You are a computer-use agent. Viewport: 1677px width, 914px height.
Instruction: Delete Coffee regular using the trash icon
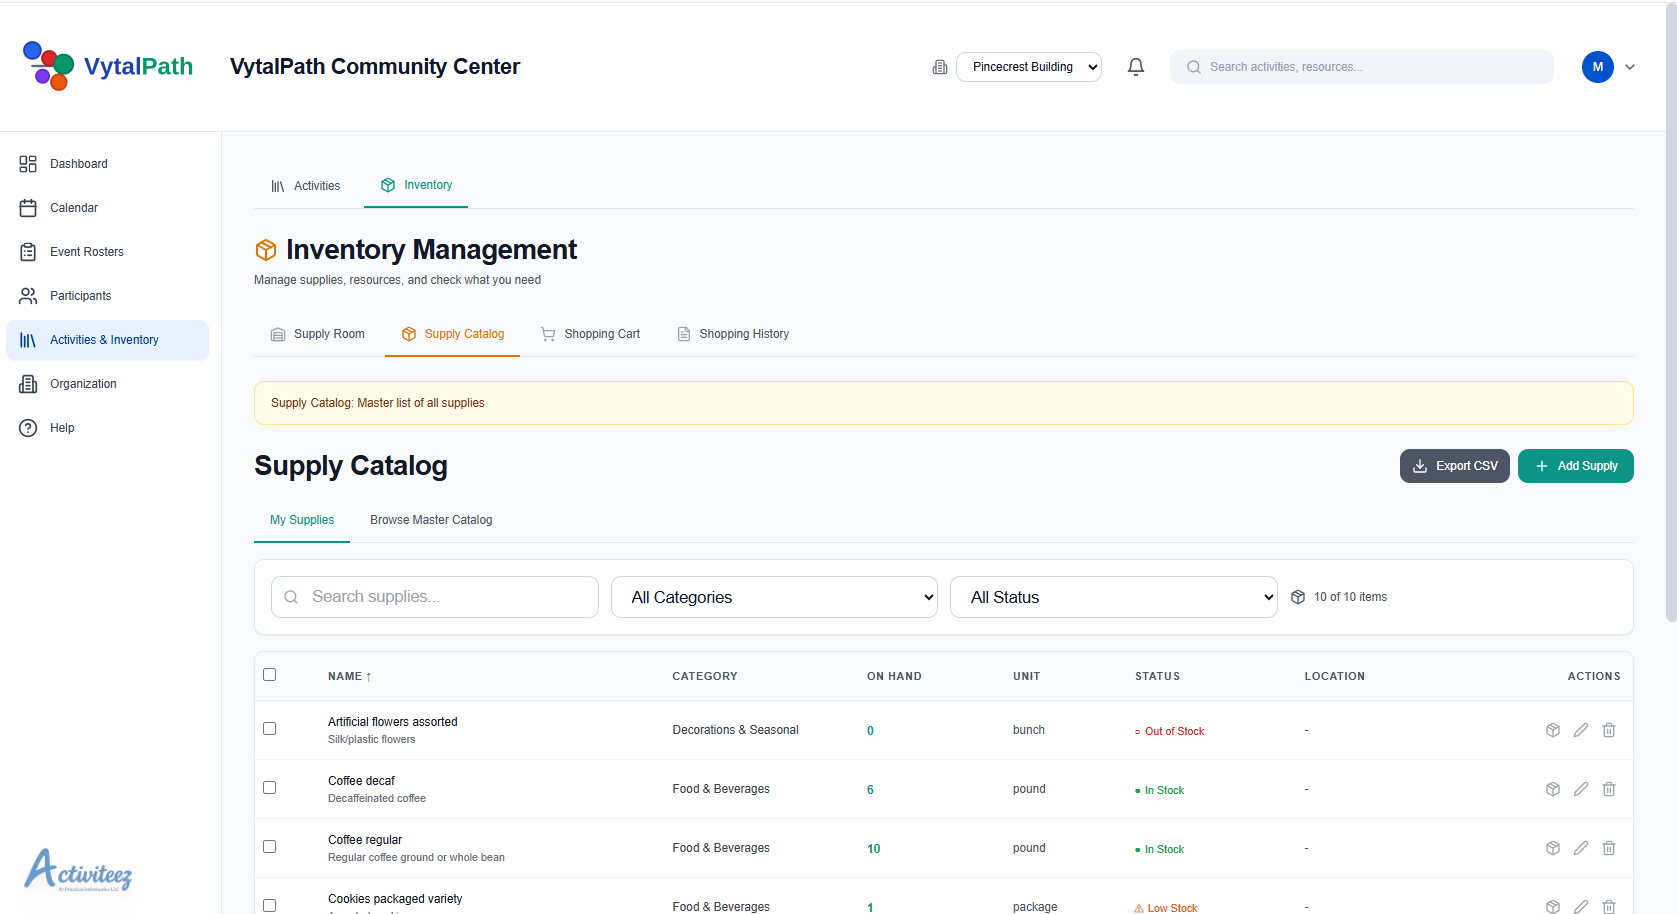click(1609, 847)
